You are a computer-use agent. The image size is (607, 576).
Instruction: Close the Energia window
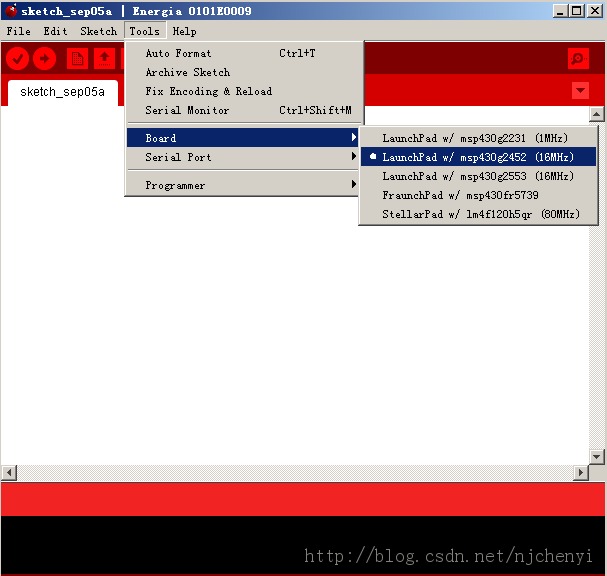[595, 11]
